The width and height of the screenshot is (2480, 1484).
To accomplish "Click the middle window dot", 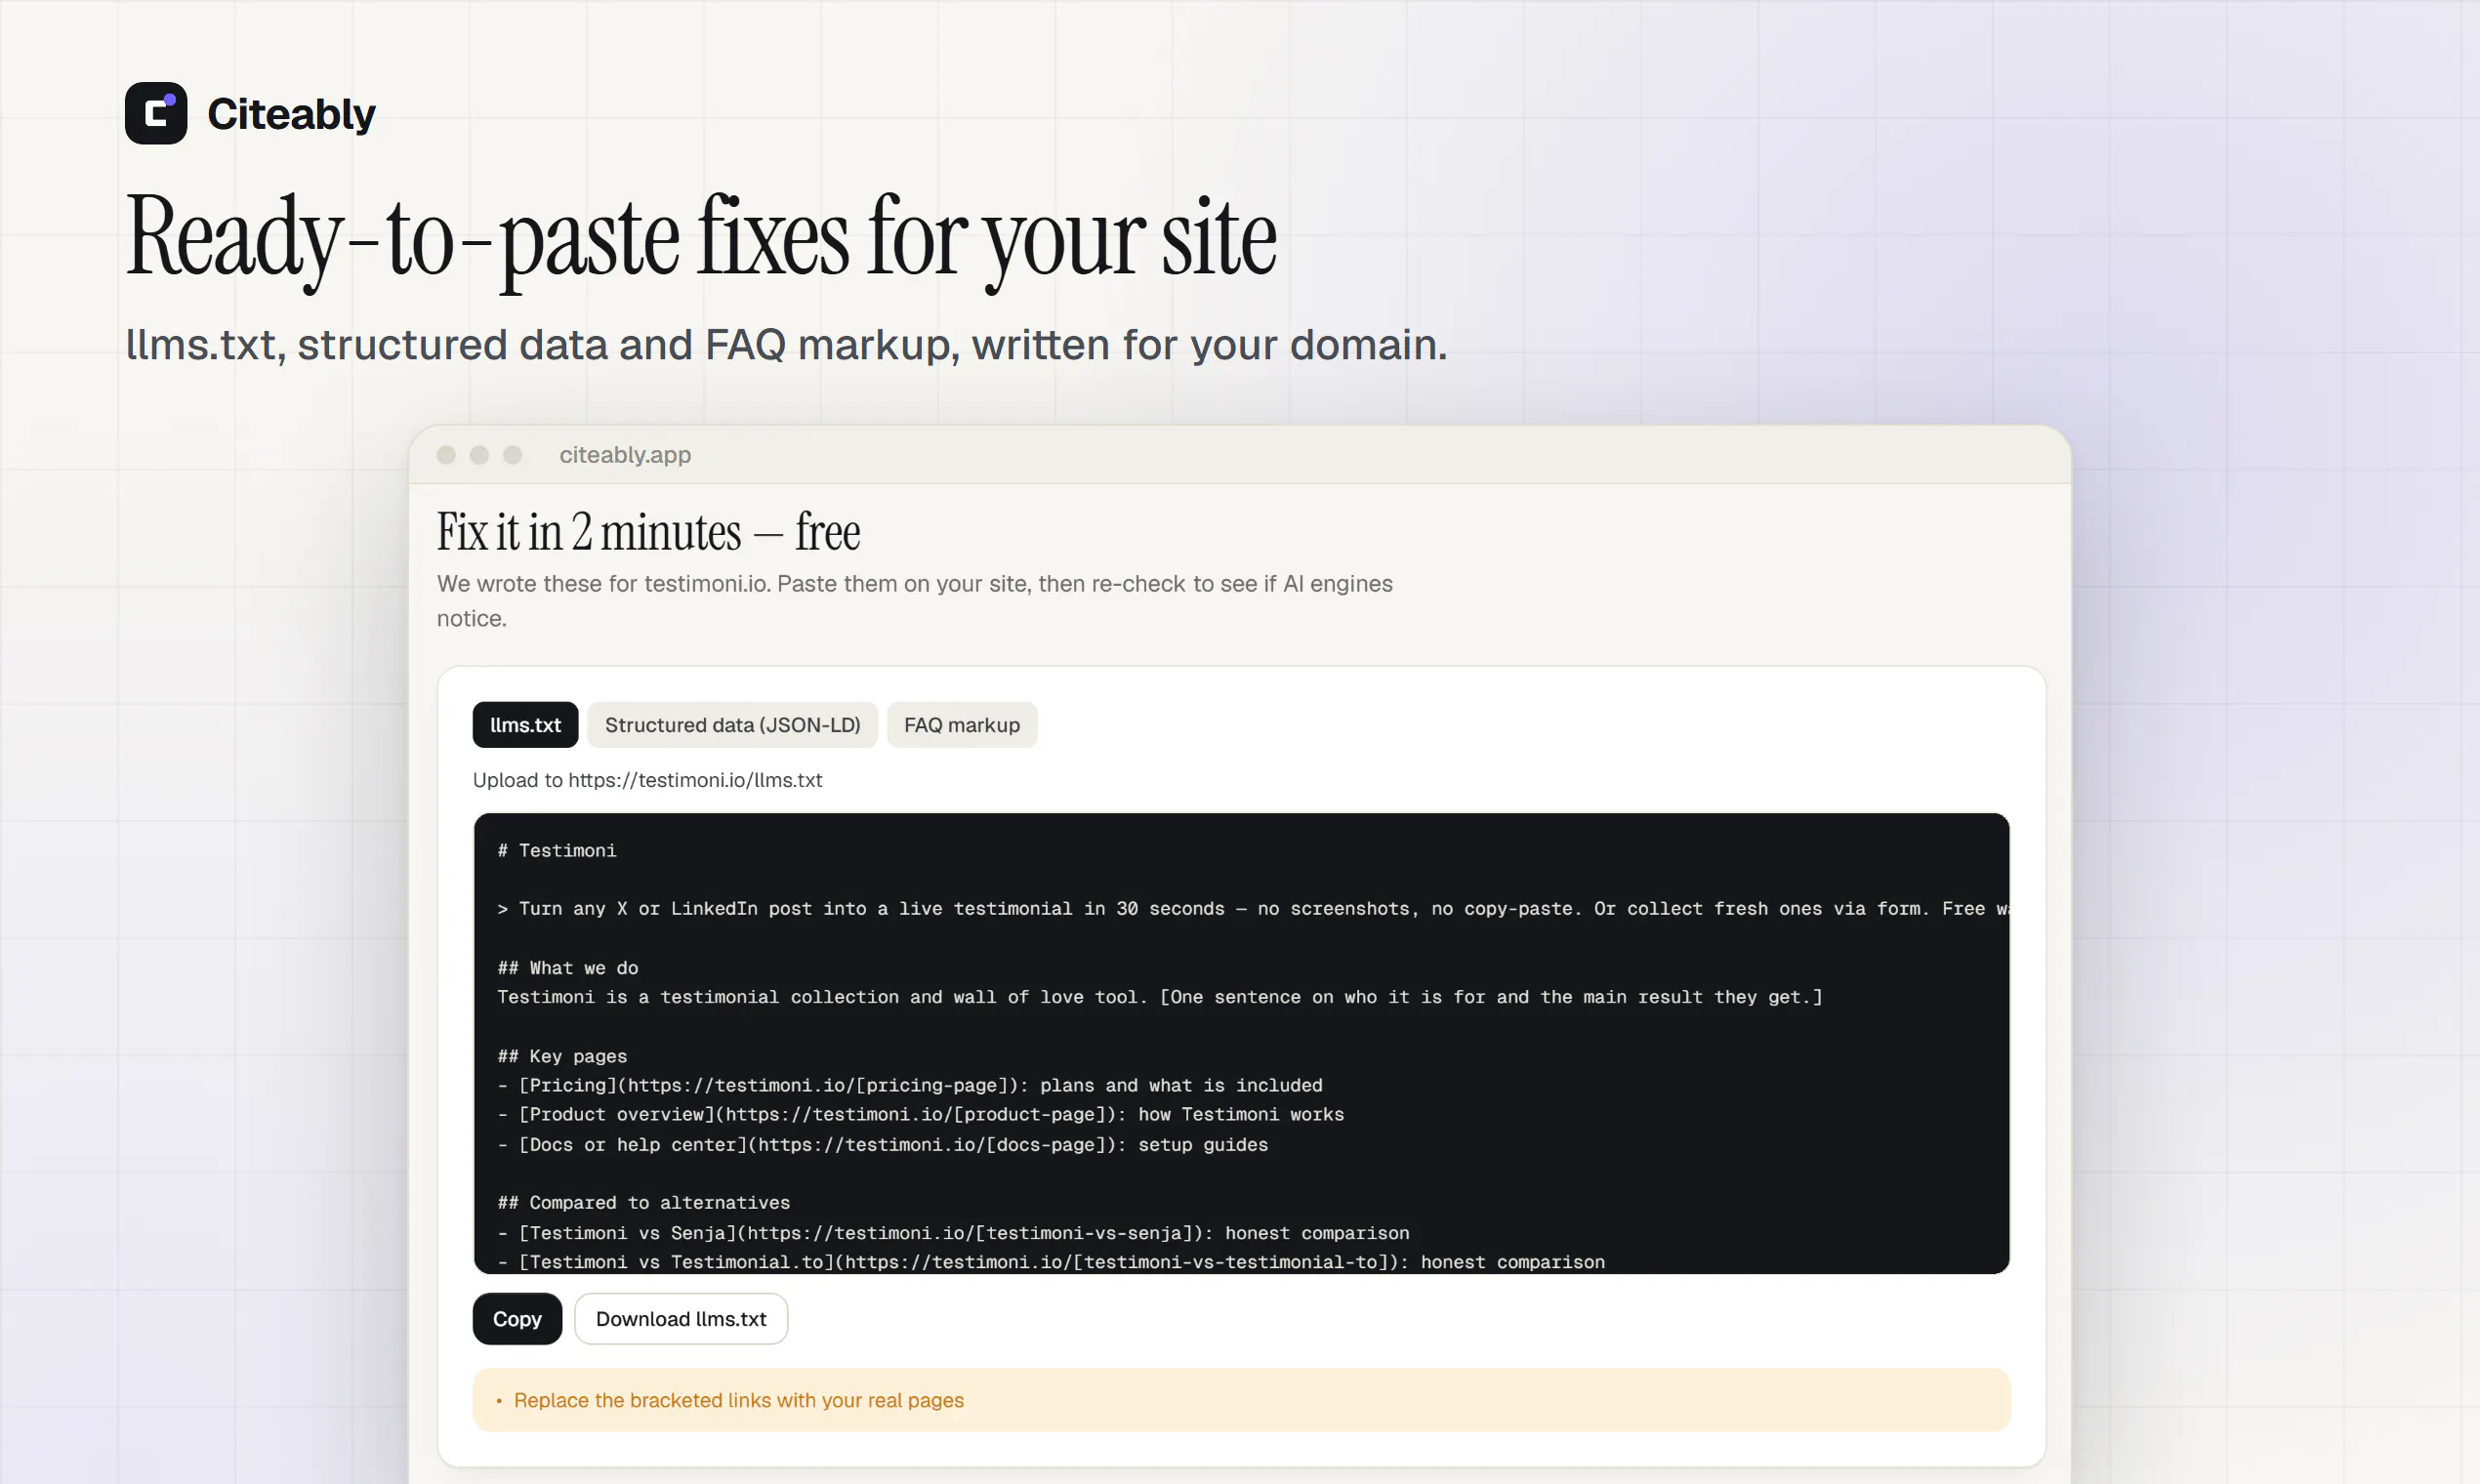I will (x=479, y=455).
